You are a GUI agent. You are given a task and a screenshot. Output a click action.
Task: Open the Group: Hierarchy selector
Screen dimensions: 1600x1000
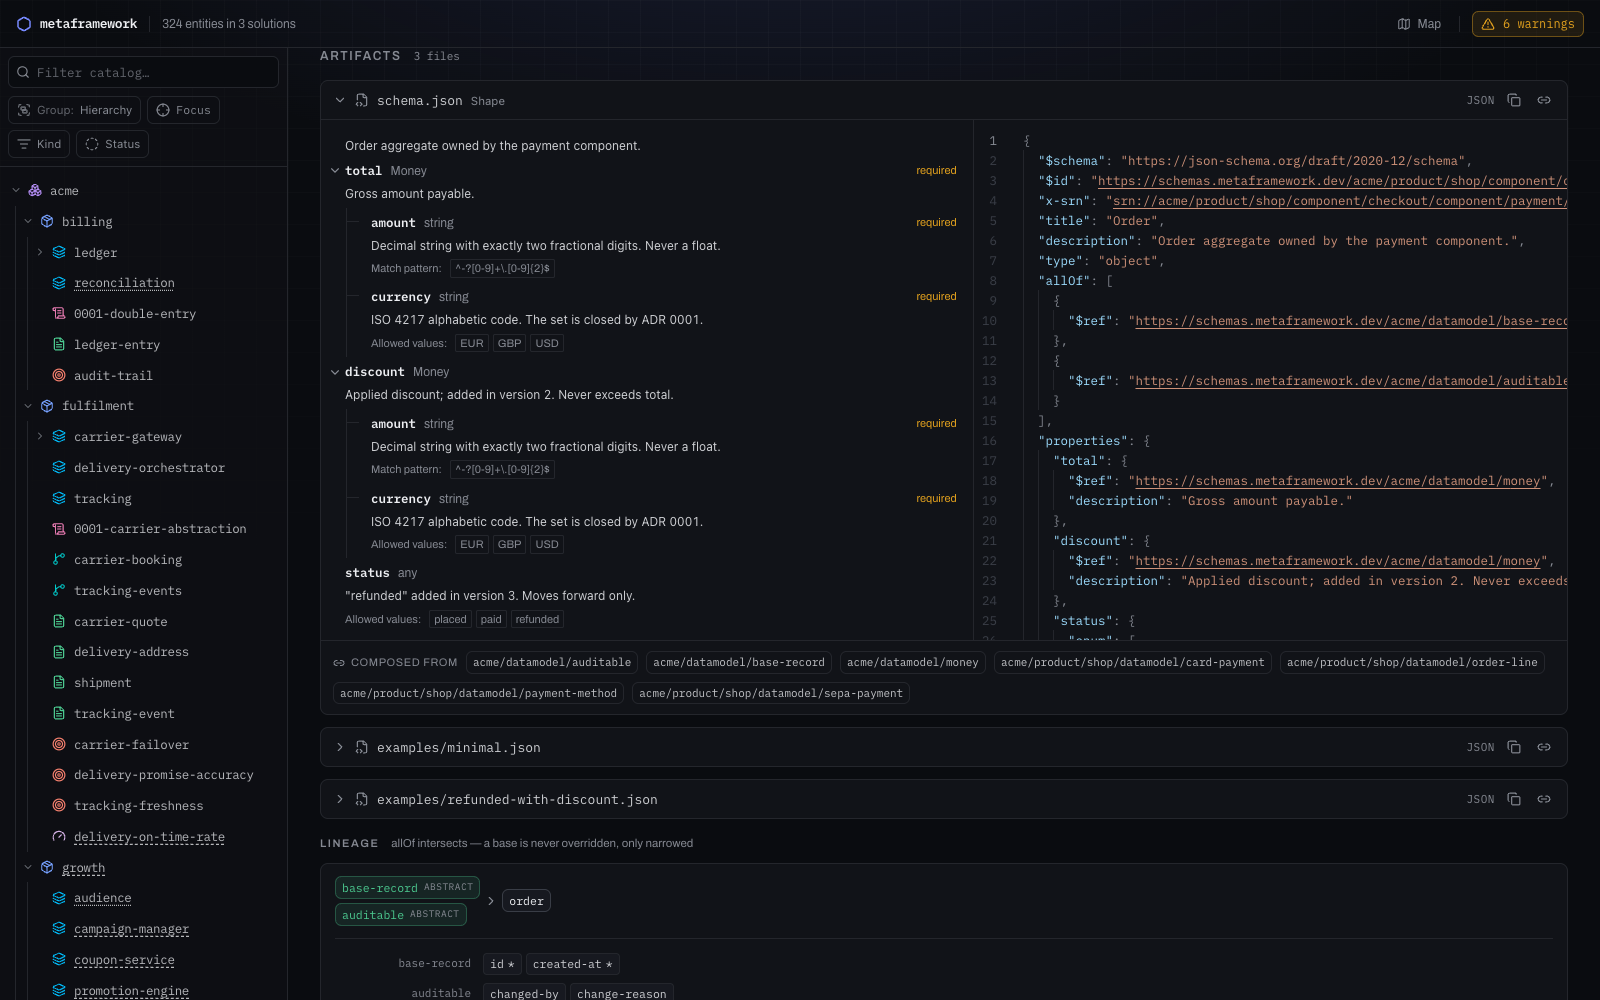(74, 110)
